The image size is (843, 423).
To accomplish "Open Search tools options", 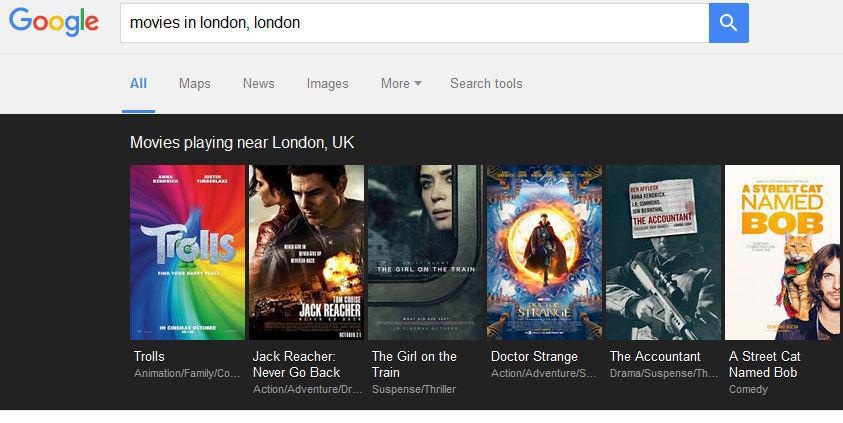I will [x=486, y=83].
